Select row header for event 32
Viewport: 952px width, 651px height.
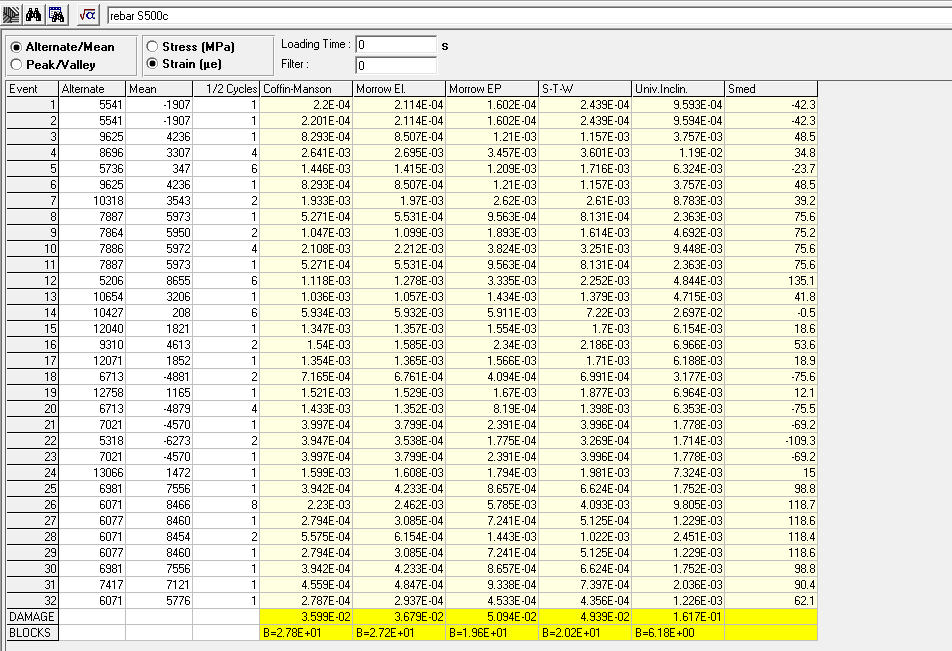click(x=32, y=601)
